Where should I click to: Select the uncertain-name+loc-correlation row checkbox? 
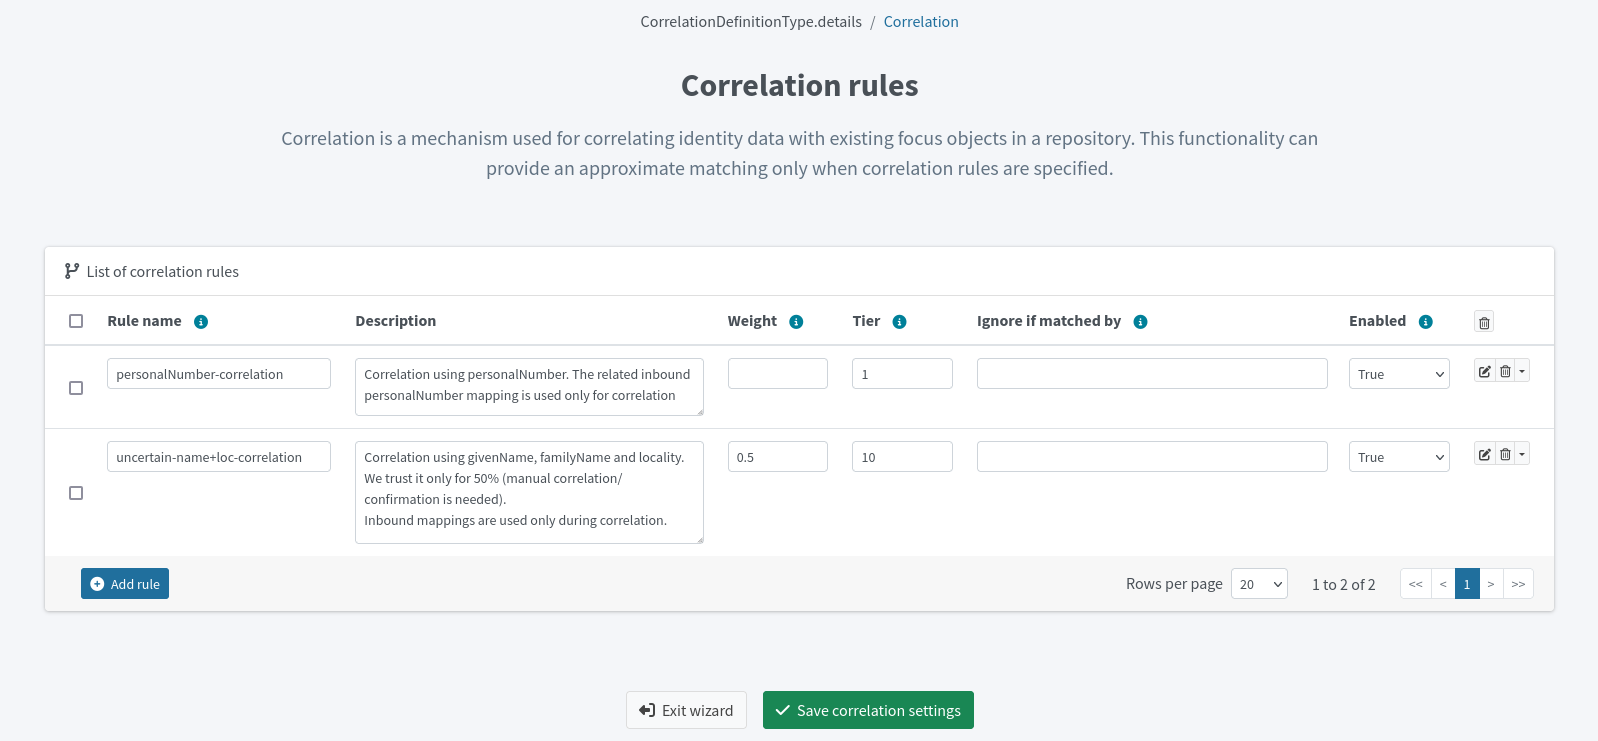pos(76,492)
